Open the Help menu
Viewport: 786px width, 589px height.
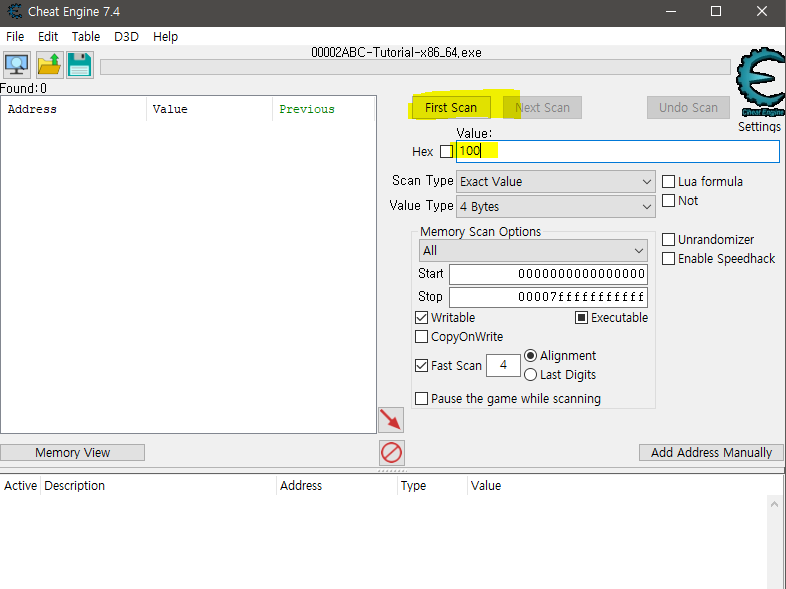pyautogui.click(x=165, y=37)
